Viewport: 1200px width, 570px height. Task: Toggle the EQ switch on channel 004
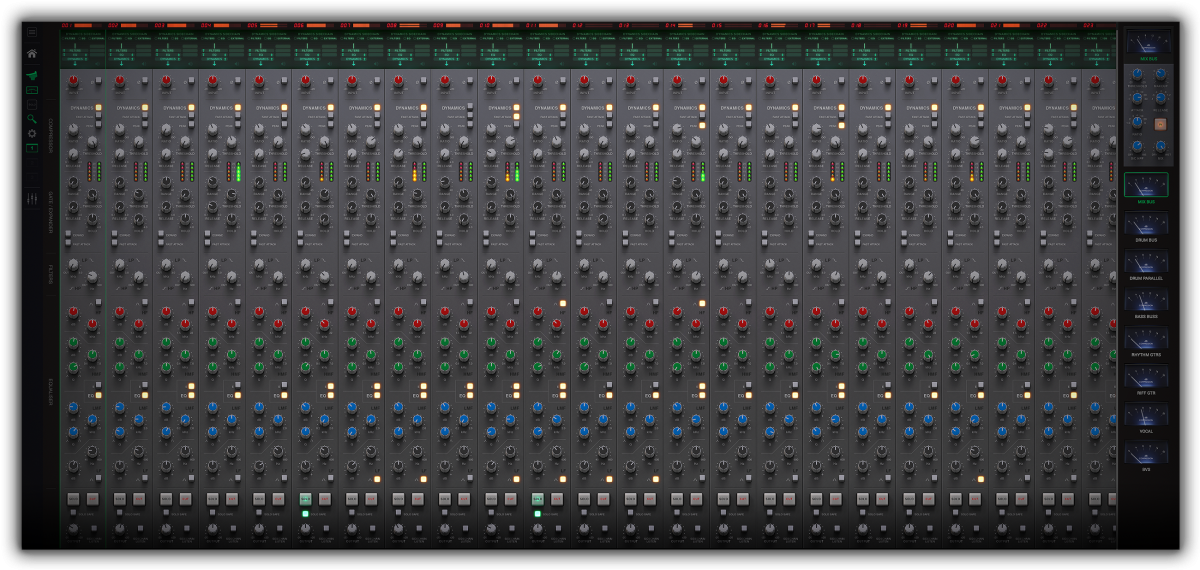[238, 395]
